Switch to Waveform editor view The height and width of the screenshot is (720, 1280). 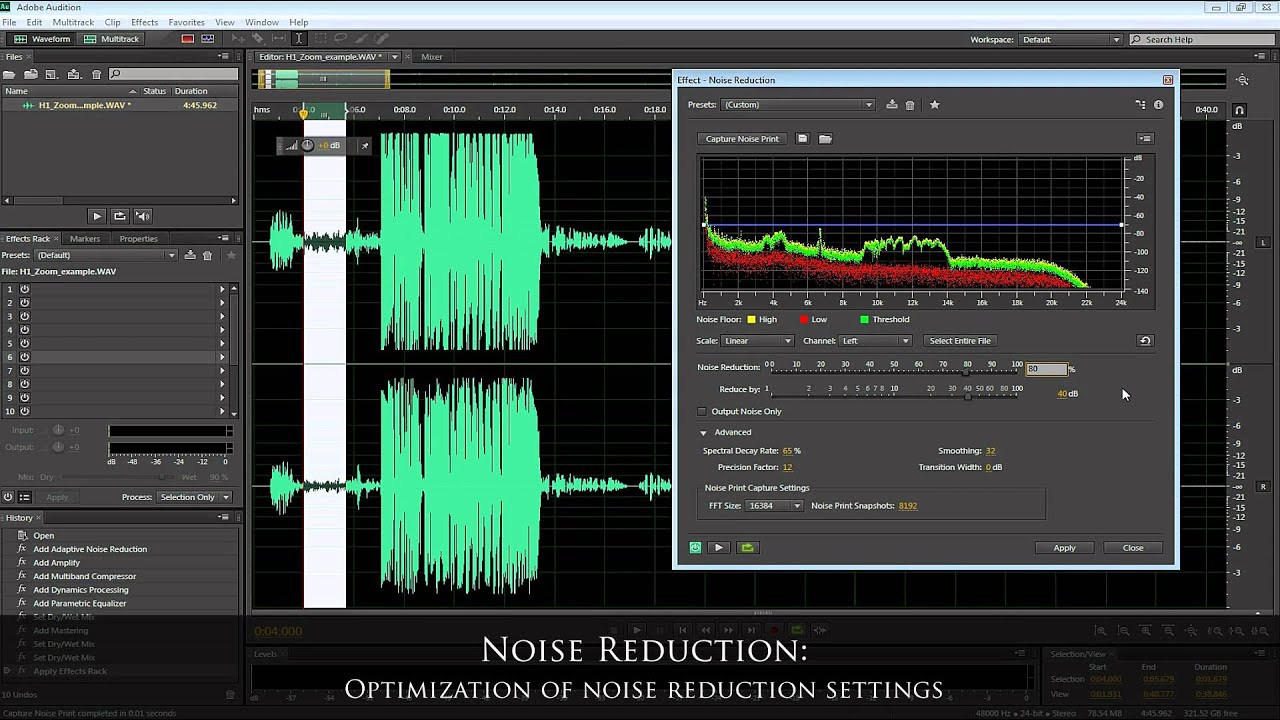point(41,39)
